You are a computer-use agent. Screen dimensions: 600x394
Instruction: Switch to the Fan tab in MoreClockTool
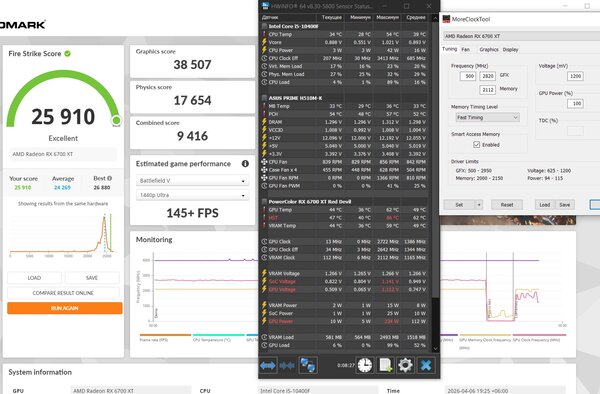(465, 49)
